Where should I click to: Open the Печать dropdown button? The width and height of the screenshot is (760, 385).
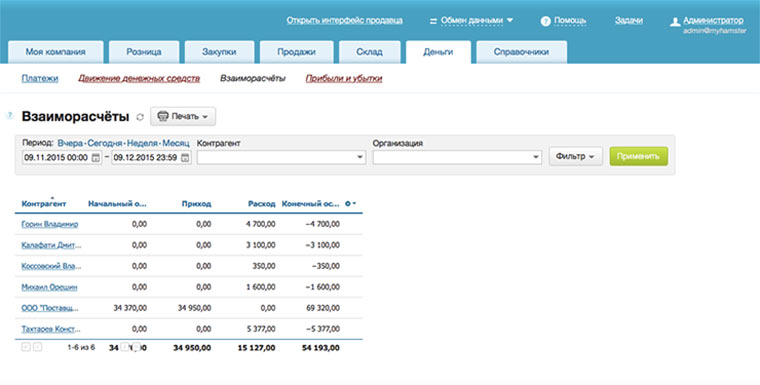[183, 116]
